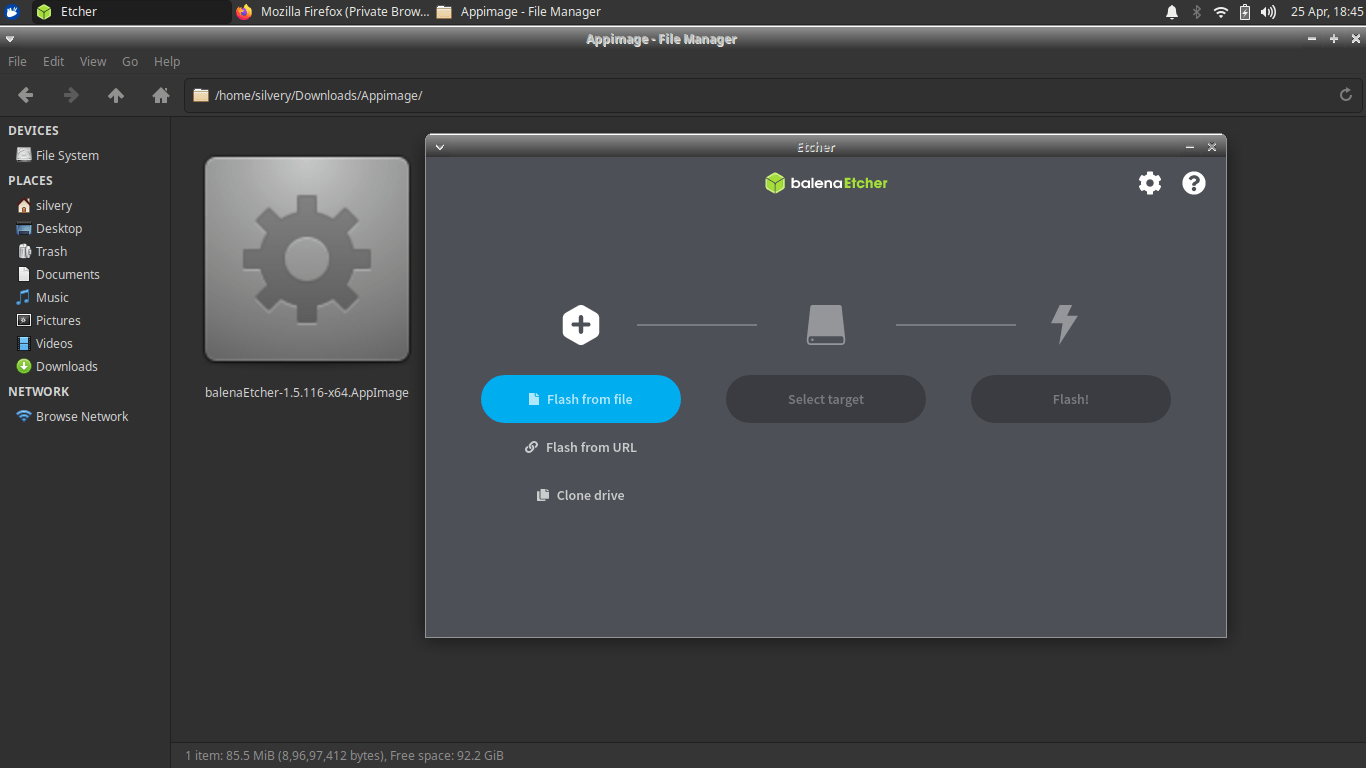Click the clock showing 25 Apr, 18:45

[1327, 12]
